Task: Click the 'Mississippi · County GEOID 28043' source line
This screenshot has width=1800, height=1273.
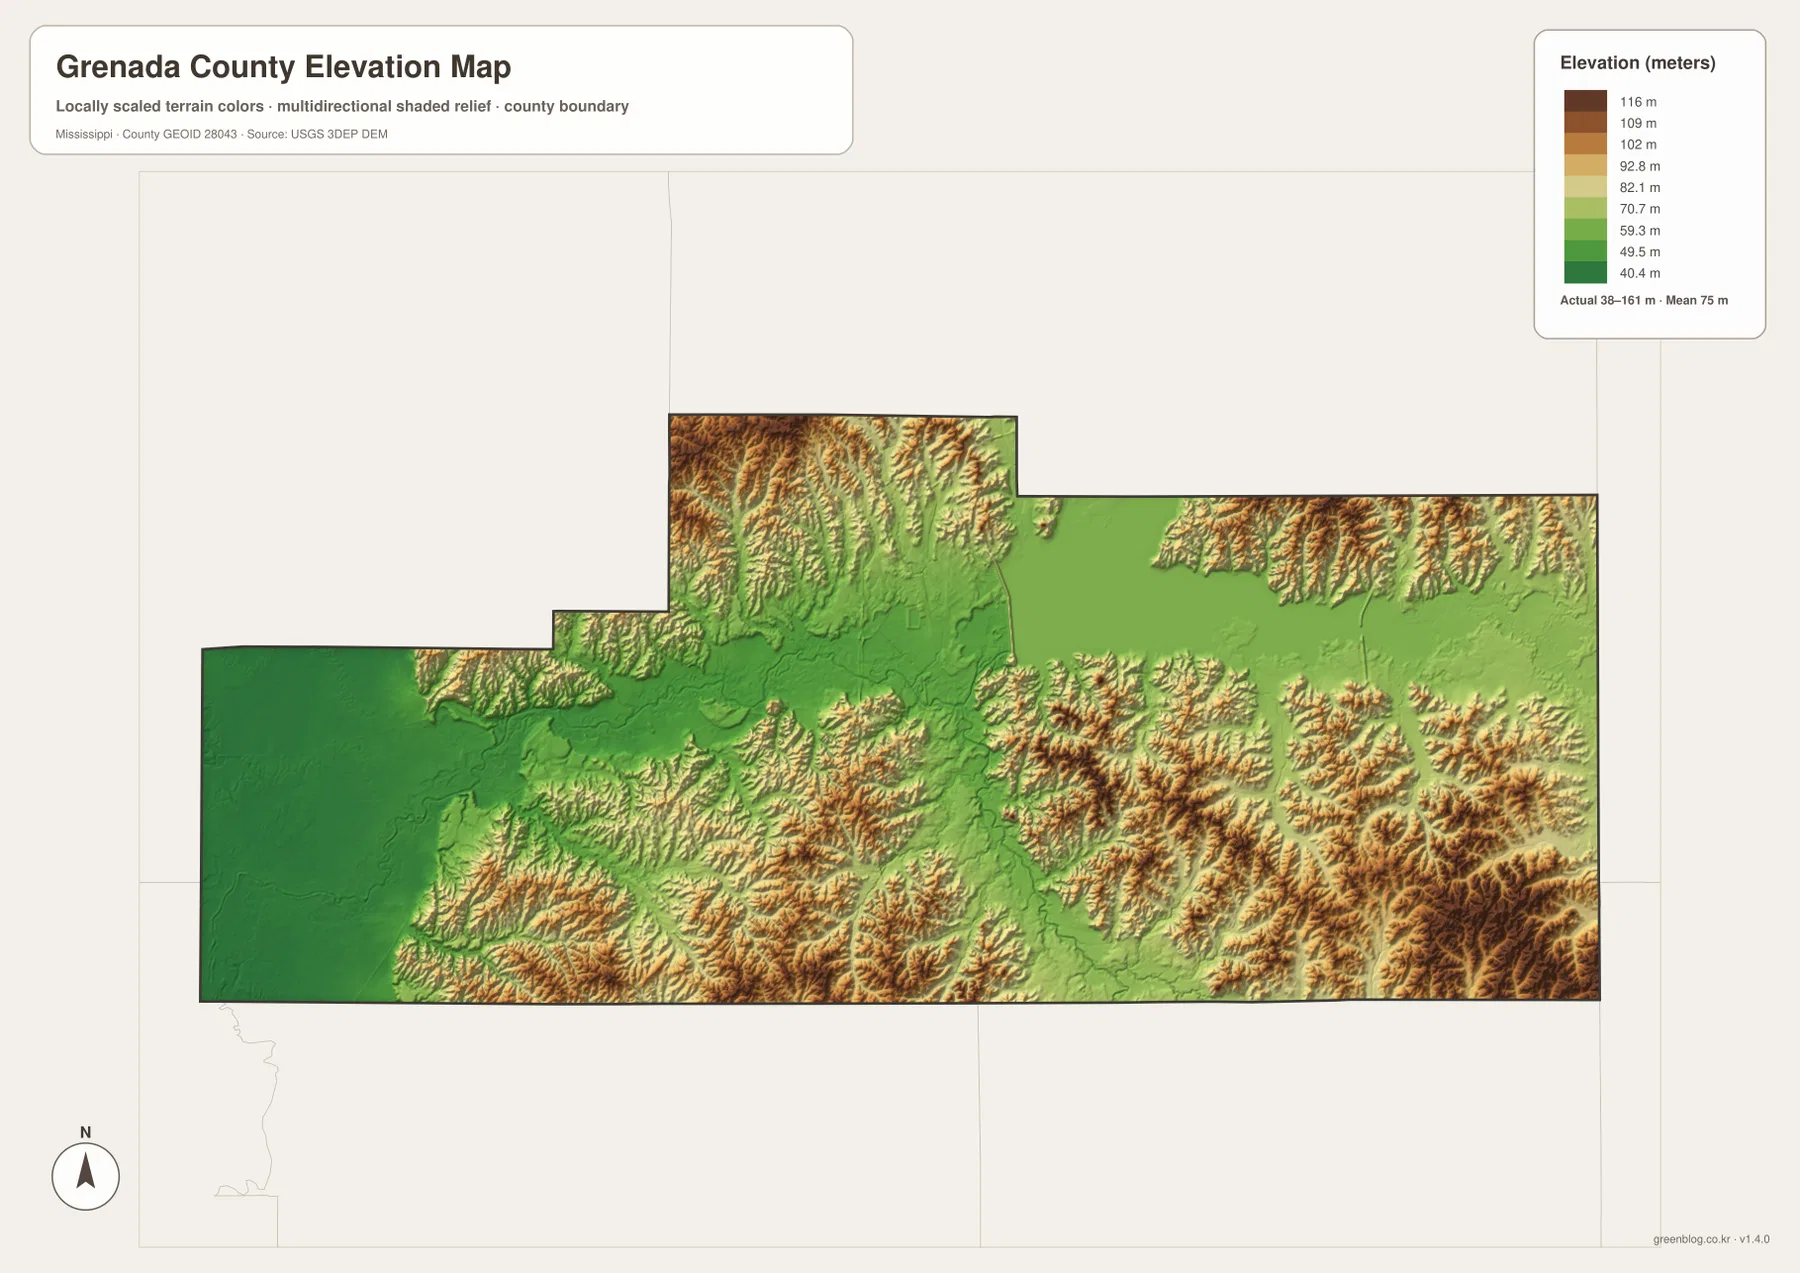Action: (x=221, y=134)
